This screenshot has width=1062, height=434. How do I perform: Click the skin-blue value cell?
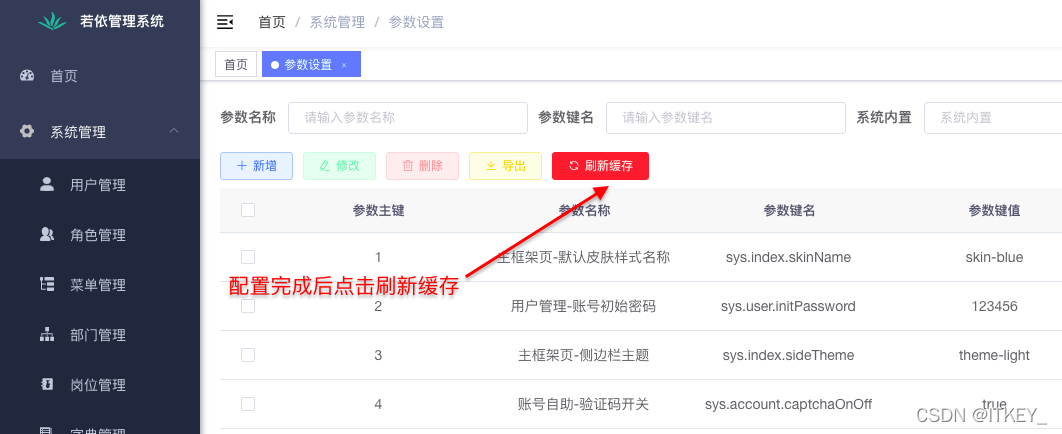click(x=994, y=257)
